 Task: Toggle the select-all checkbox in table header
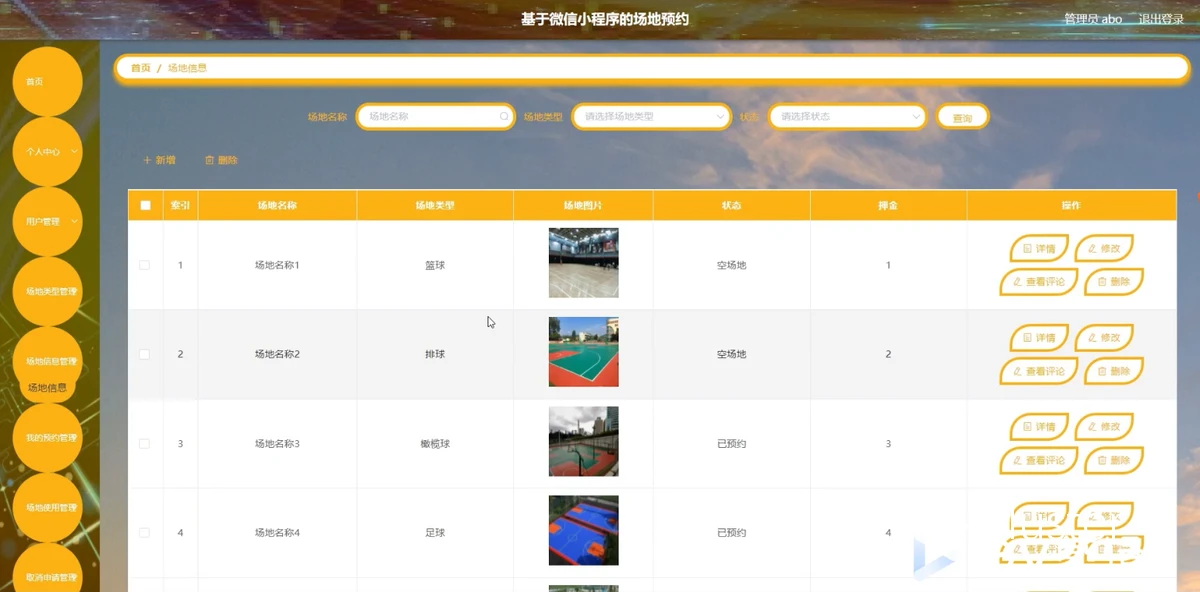tap(145, 205)
